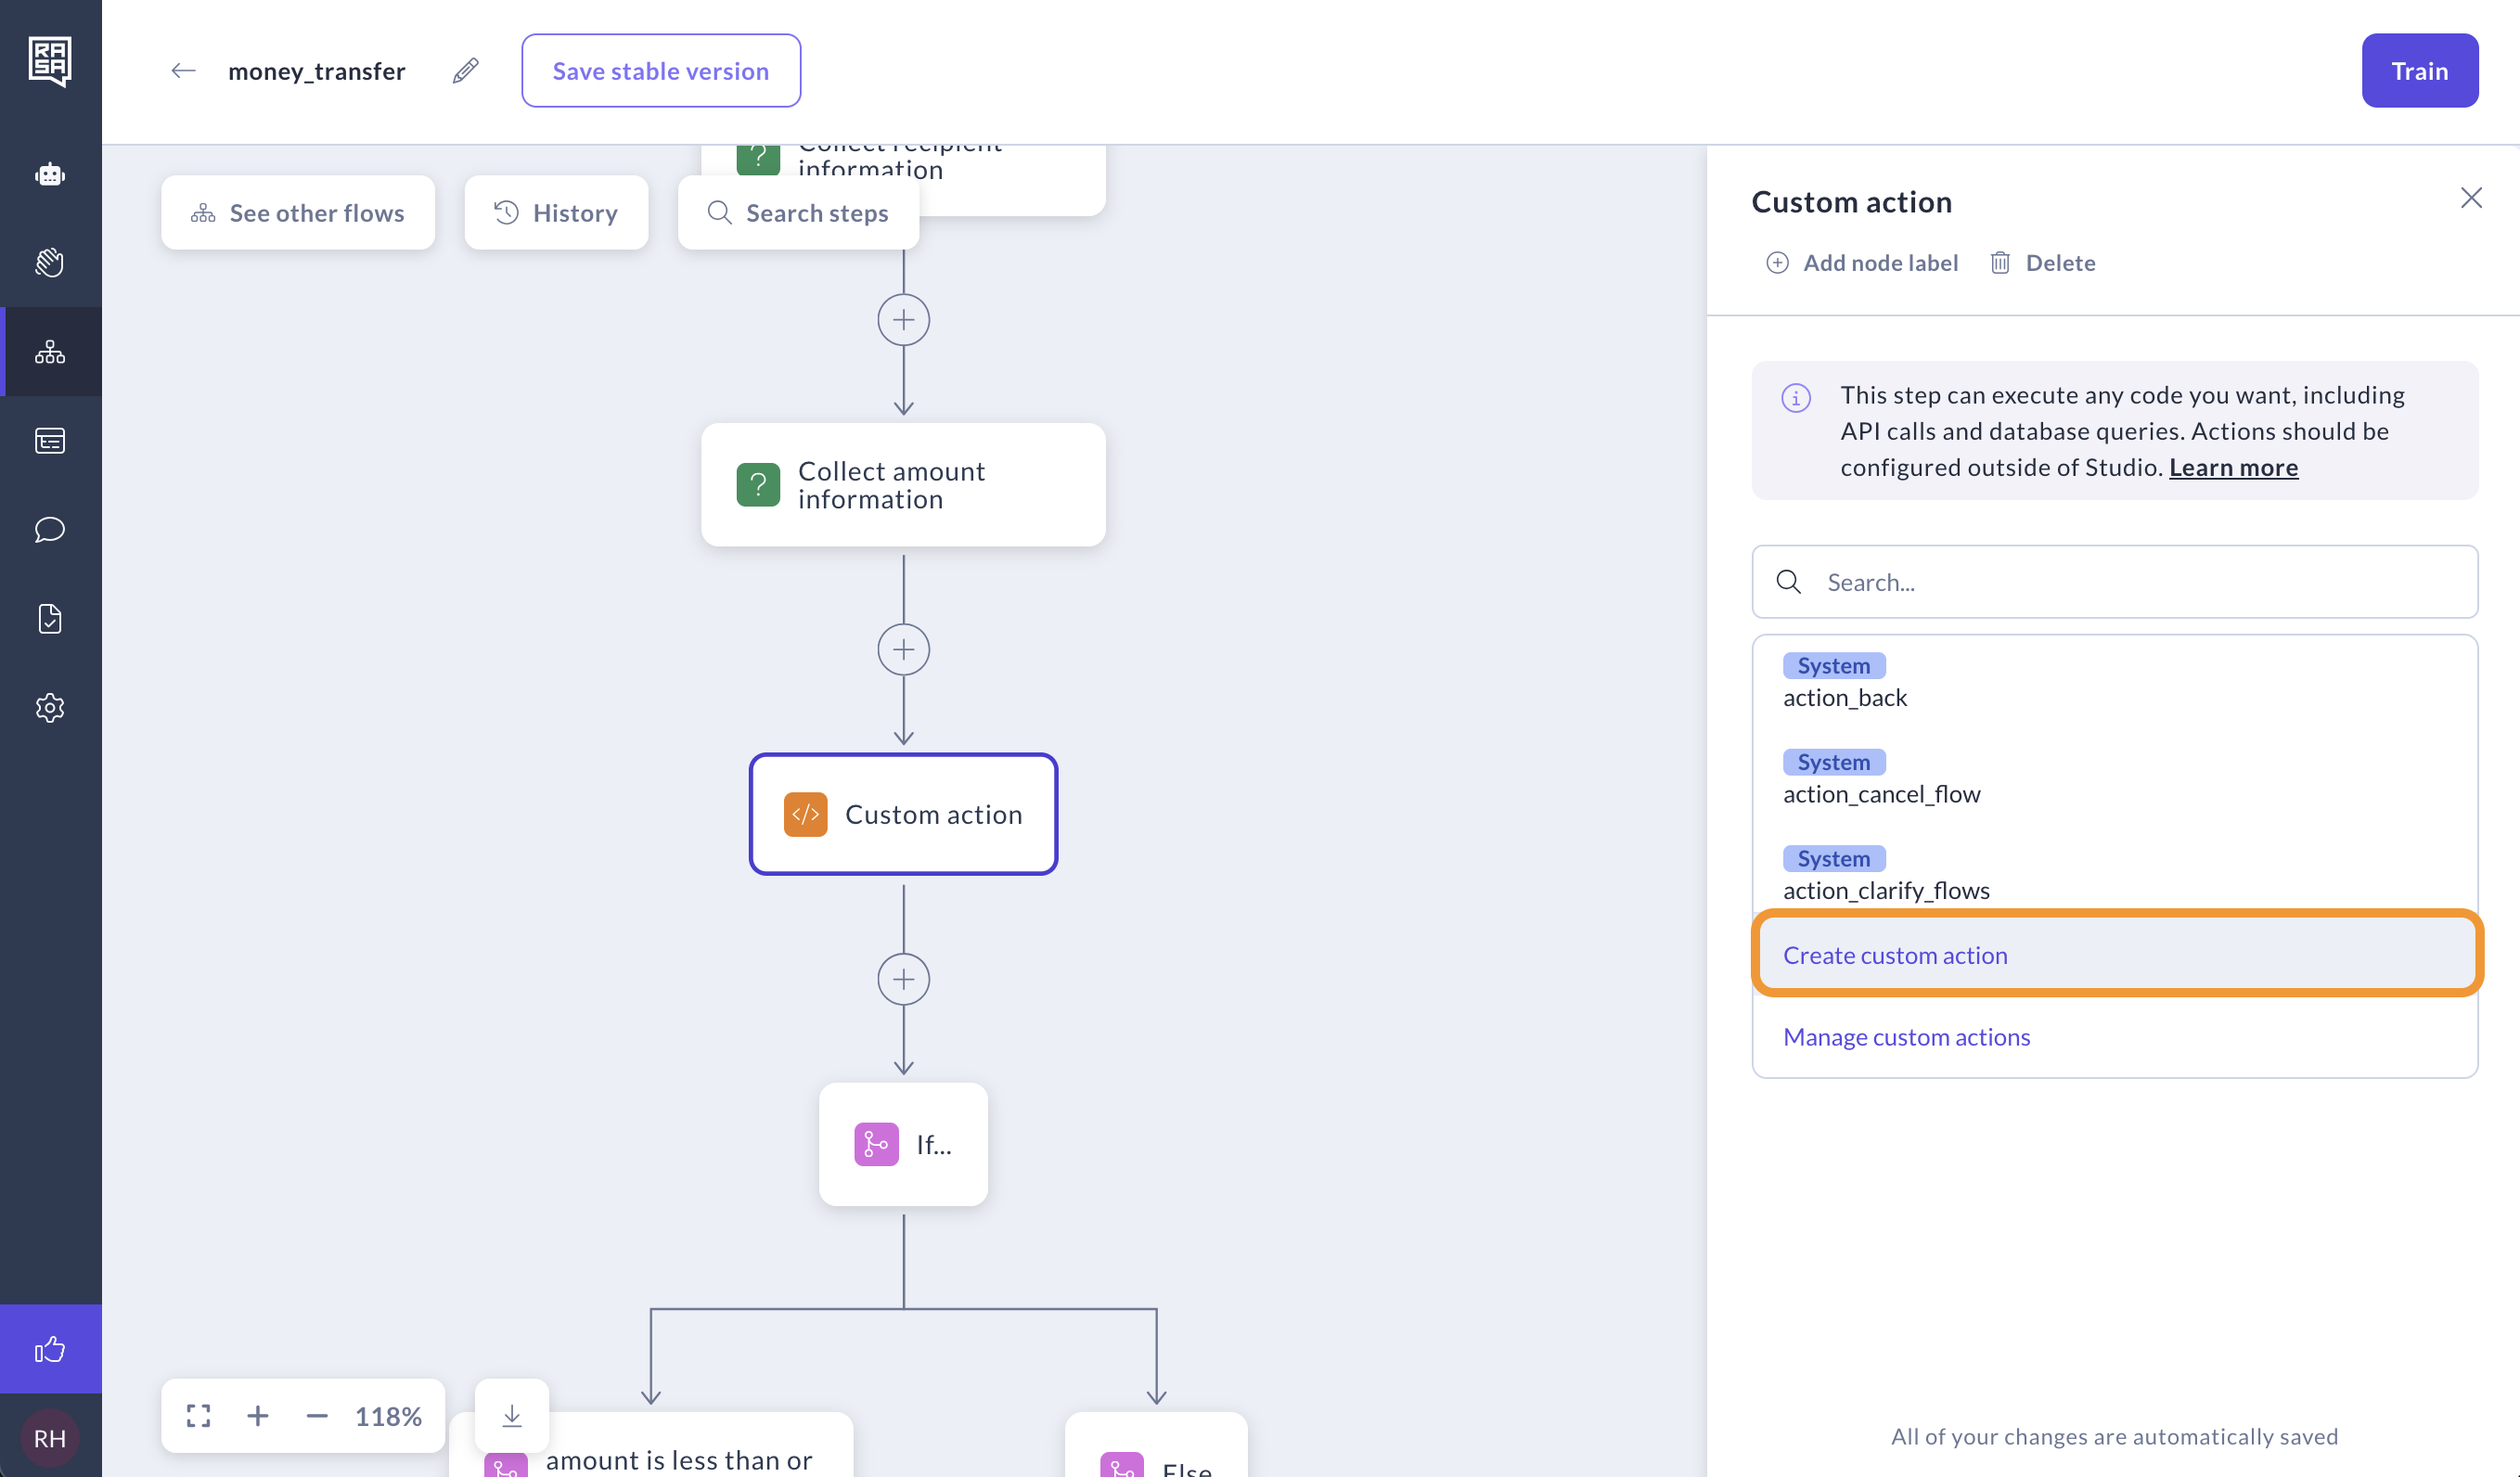Open the settings gear in sidebar
Screen dimensions: 2520x1477
pyautogui.click(x=50, y=707)
